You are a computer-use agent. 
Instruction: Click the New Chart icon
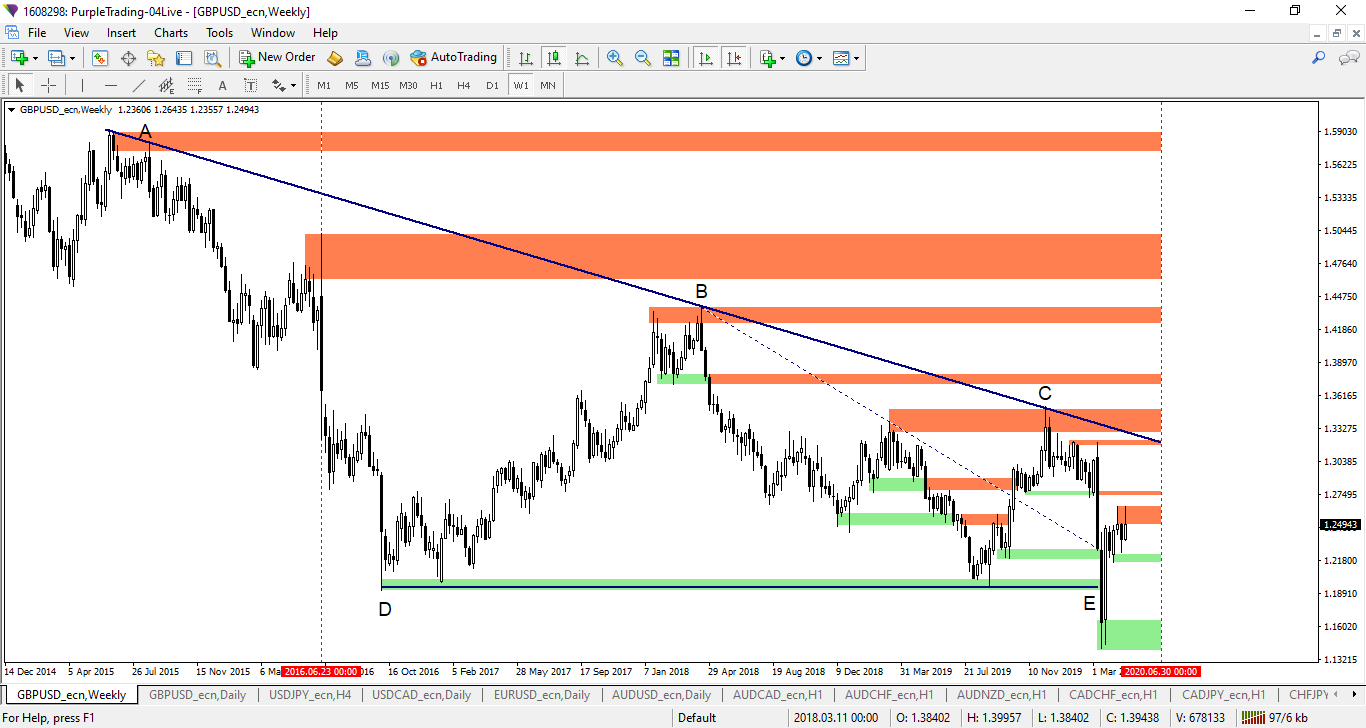[19, 58]
